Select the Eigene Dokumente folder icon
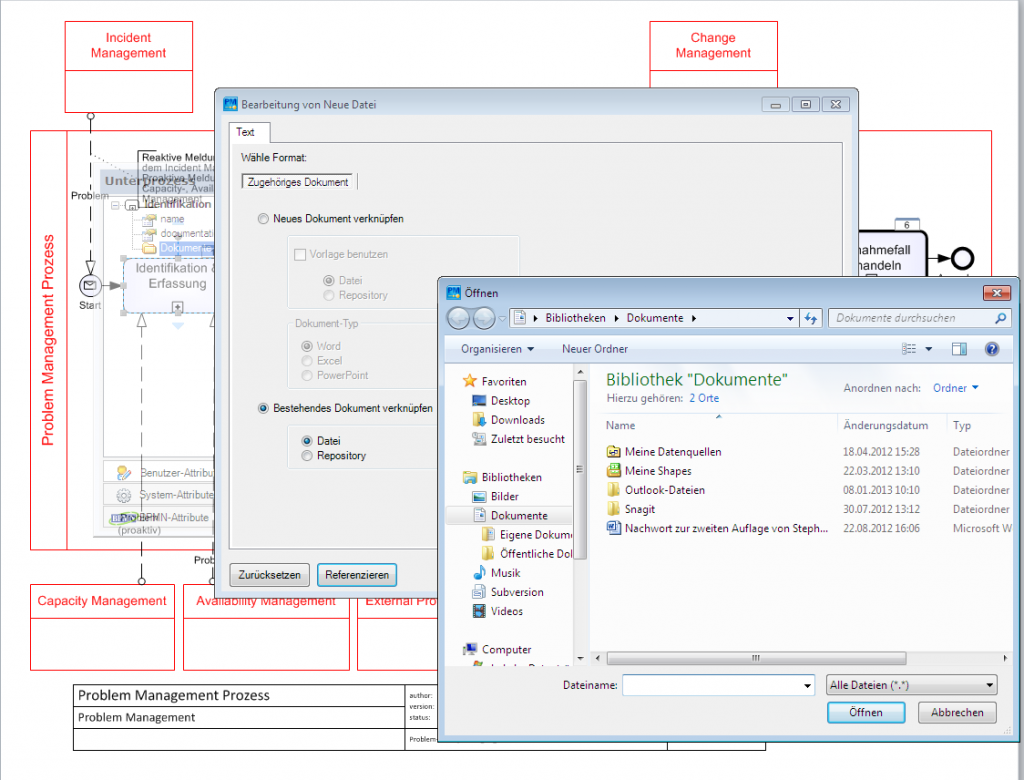Viewport: 1024px width, 780px height. click(x=488, y=535)
